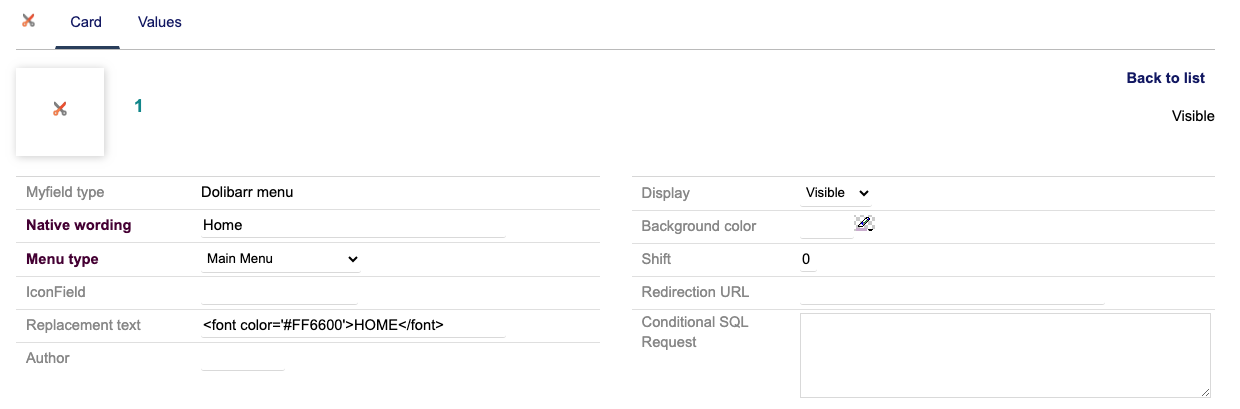Focus the Shift value field
The height and width of the screenshot is (409, 1240).
808,260
